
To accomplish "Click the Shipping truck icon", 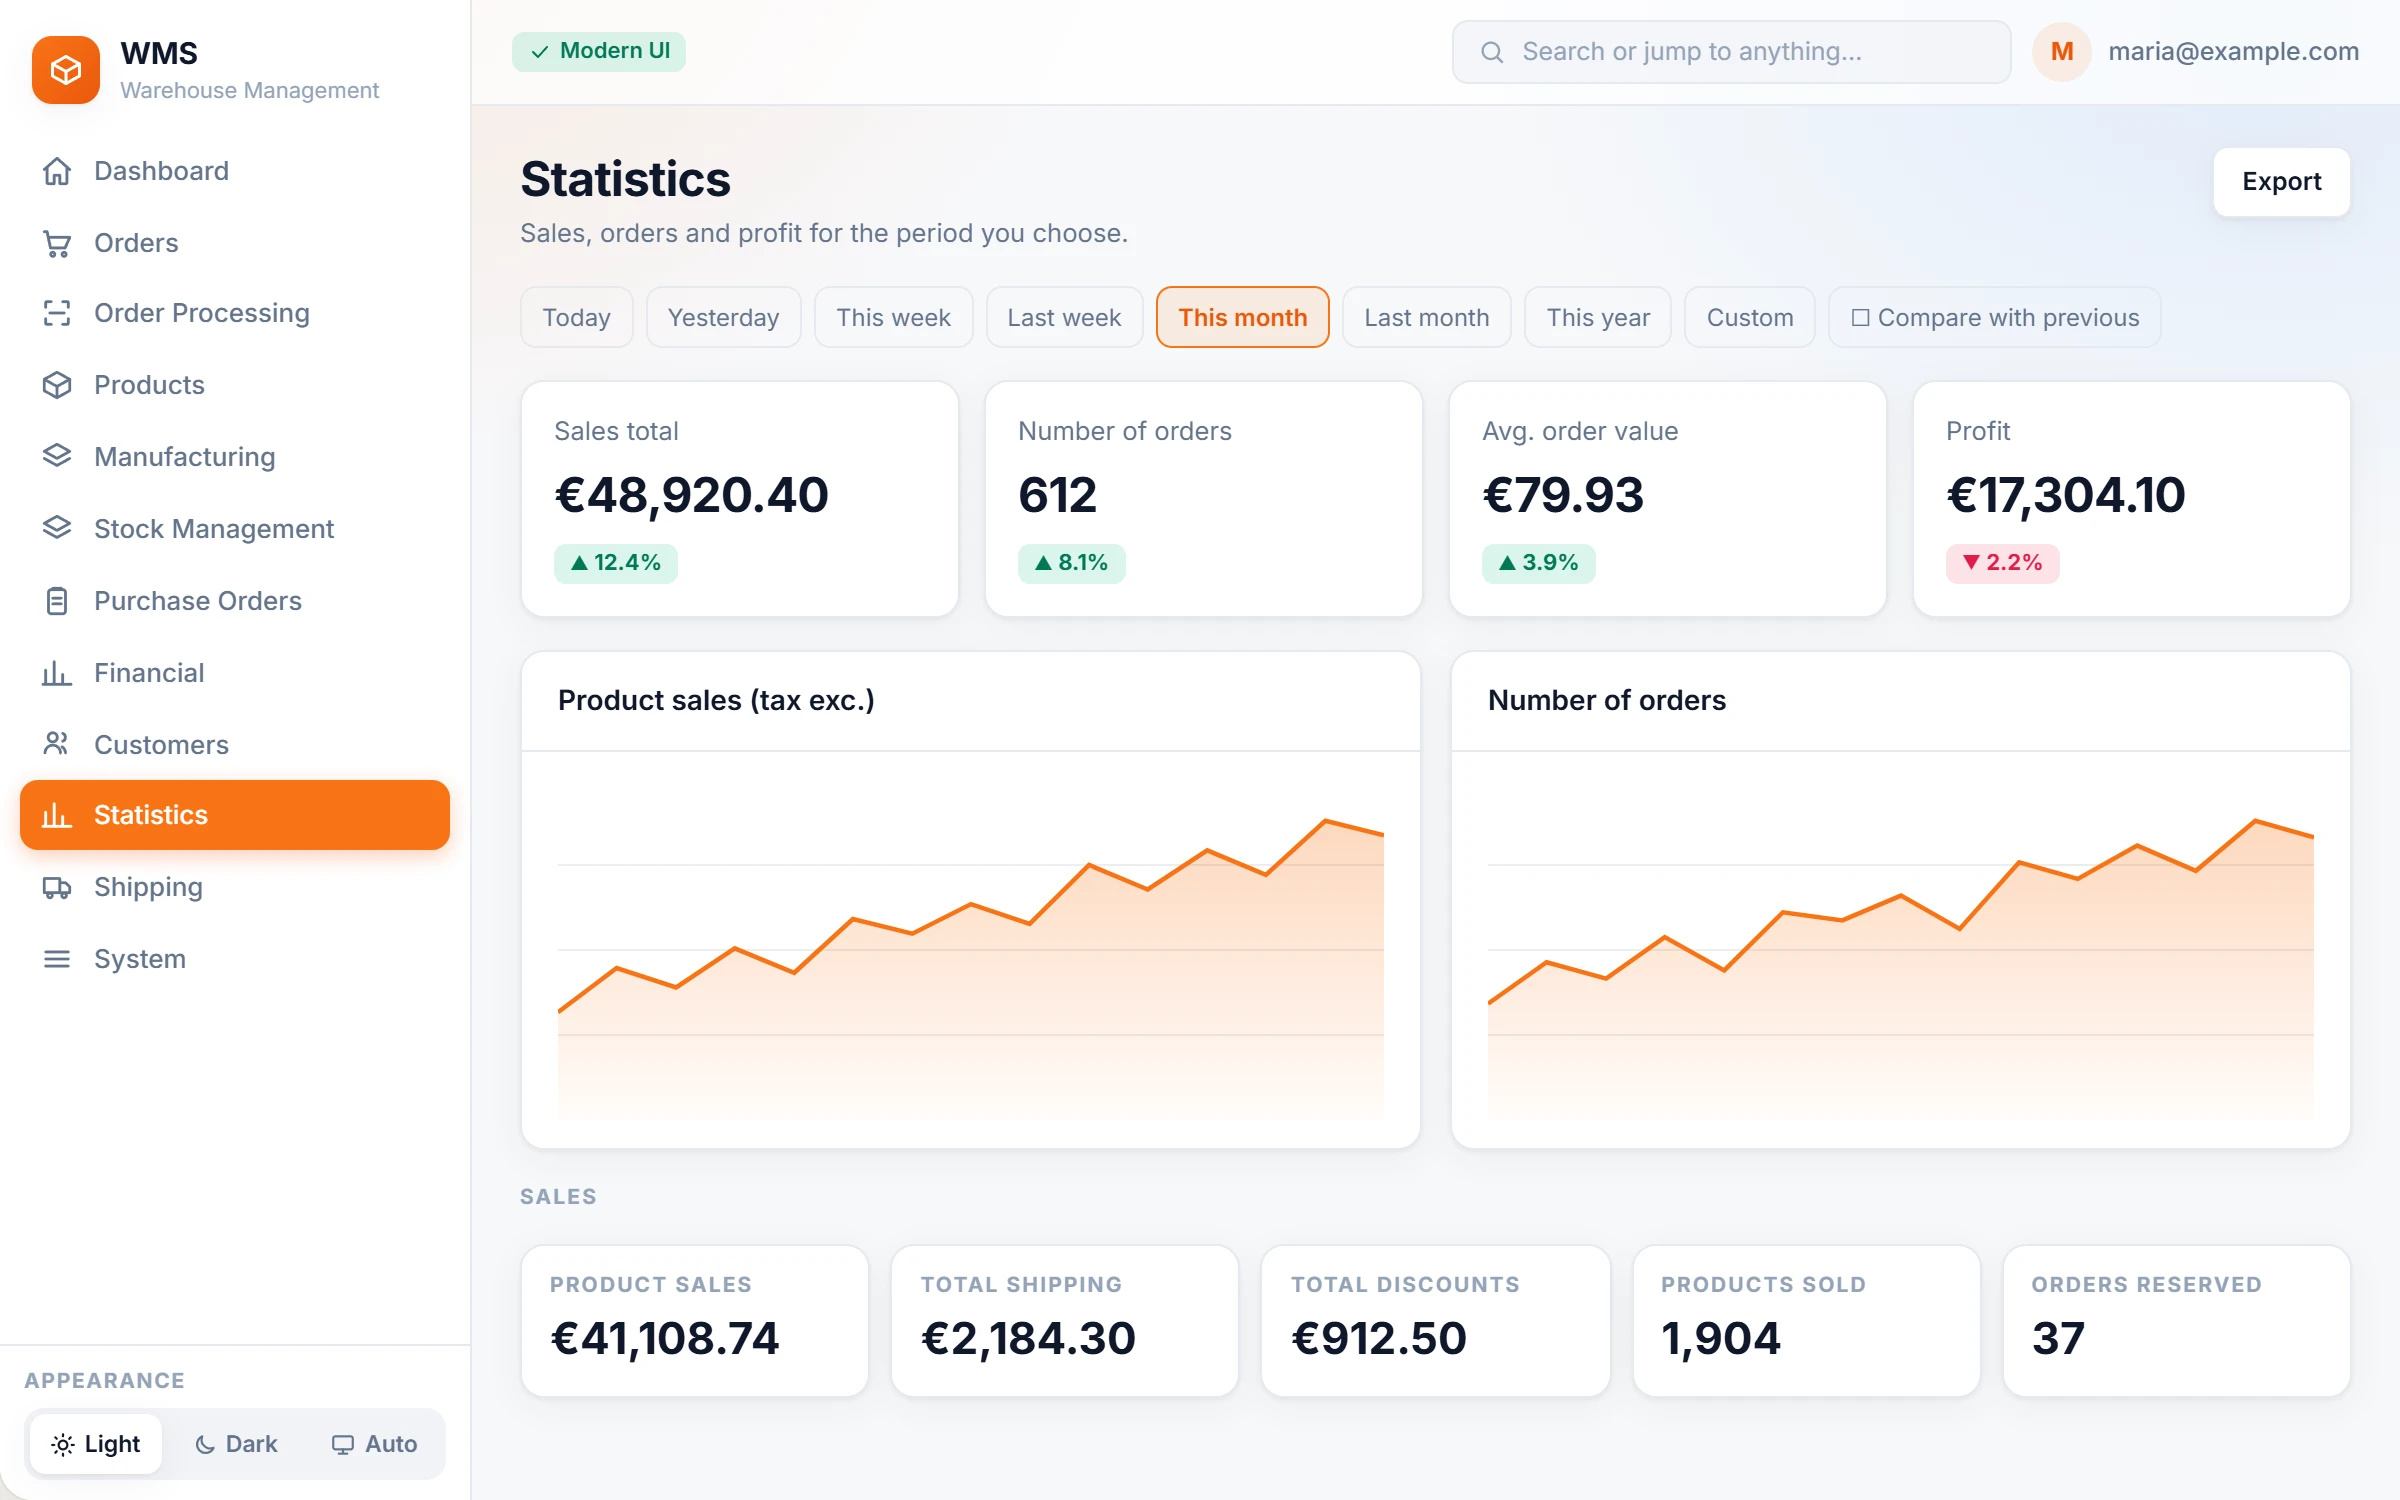I will [x=57, y=887].
